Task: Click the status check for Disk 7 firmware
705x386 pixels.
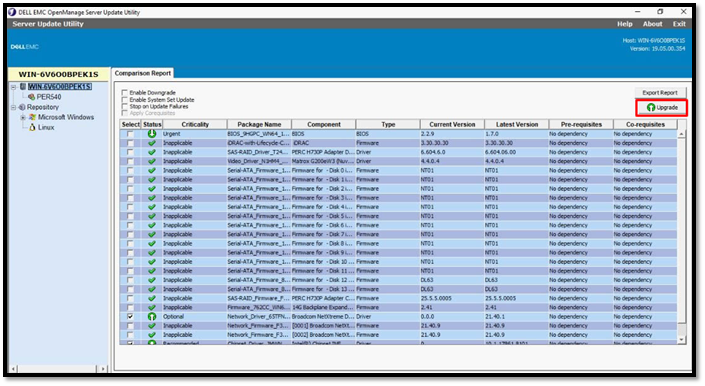Action: [152, 234]
